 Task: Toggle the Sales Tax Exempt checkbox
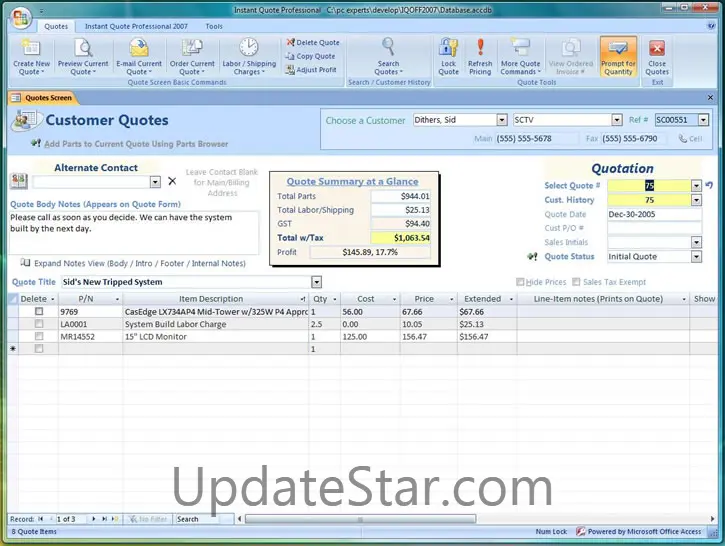pos(576,283)
